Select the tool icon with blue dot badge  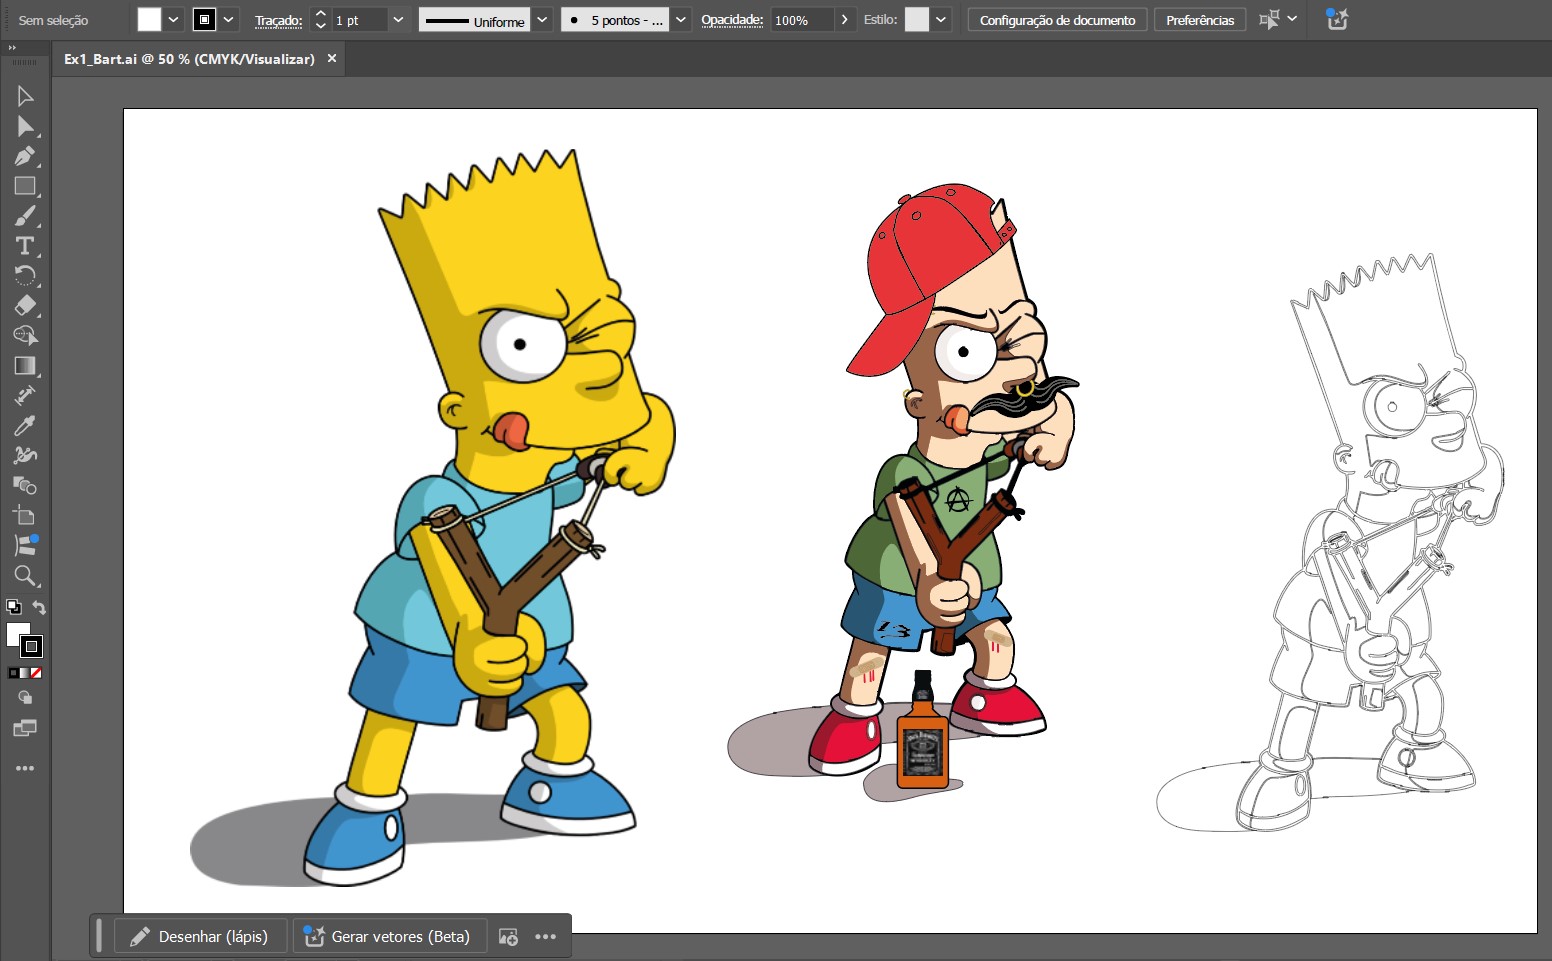[x=25, y=546]
